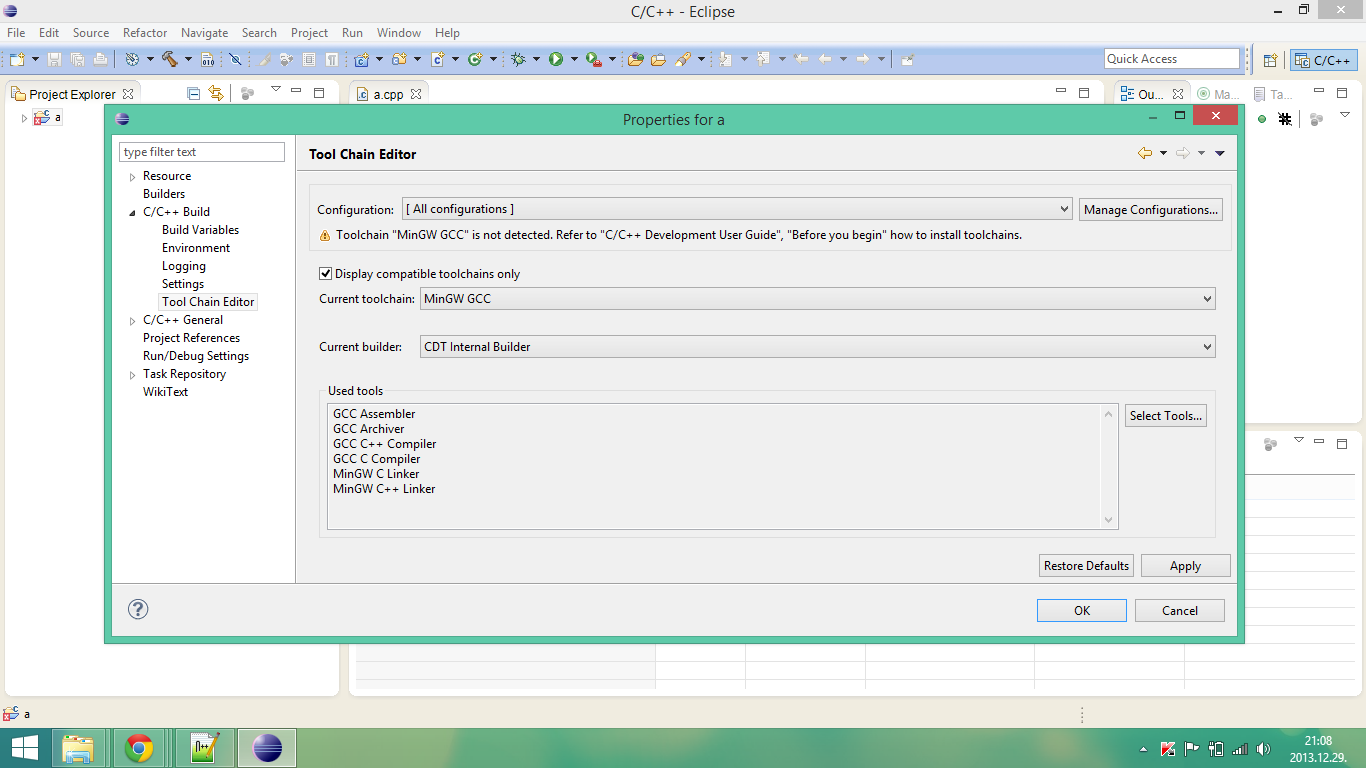Click the OK button

(x=1082, y=610)
